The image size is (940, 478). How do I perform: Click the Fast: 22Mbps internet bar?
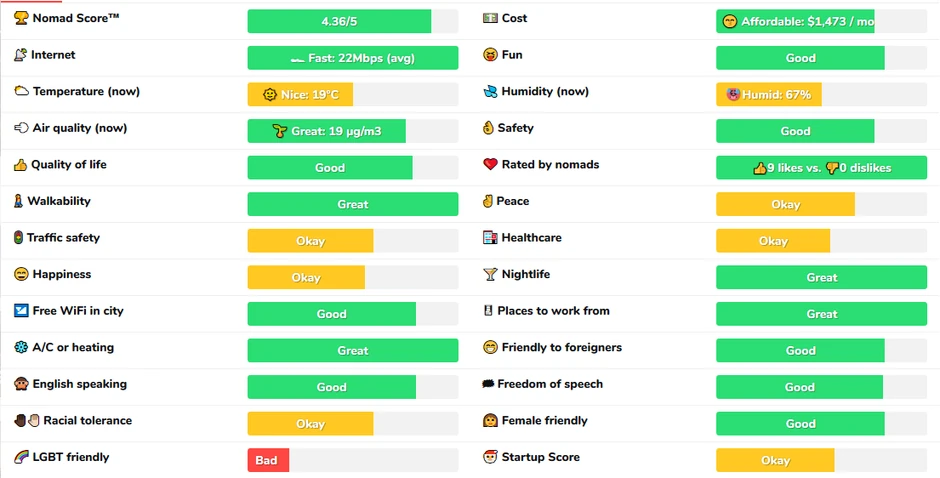352,58
